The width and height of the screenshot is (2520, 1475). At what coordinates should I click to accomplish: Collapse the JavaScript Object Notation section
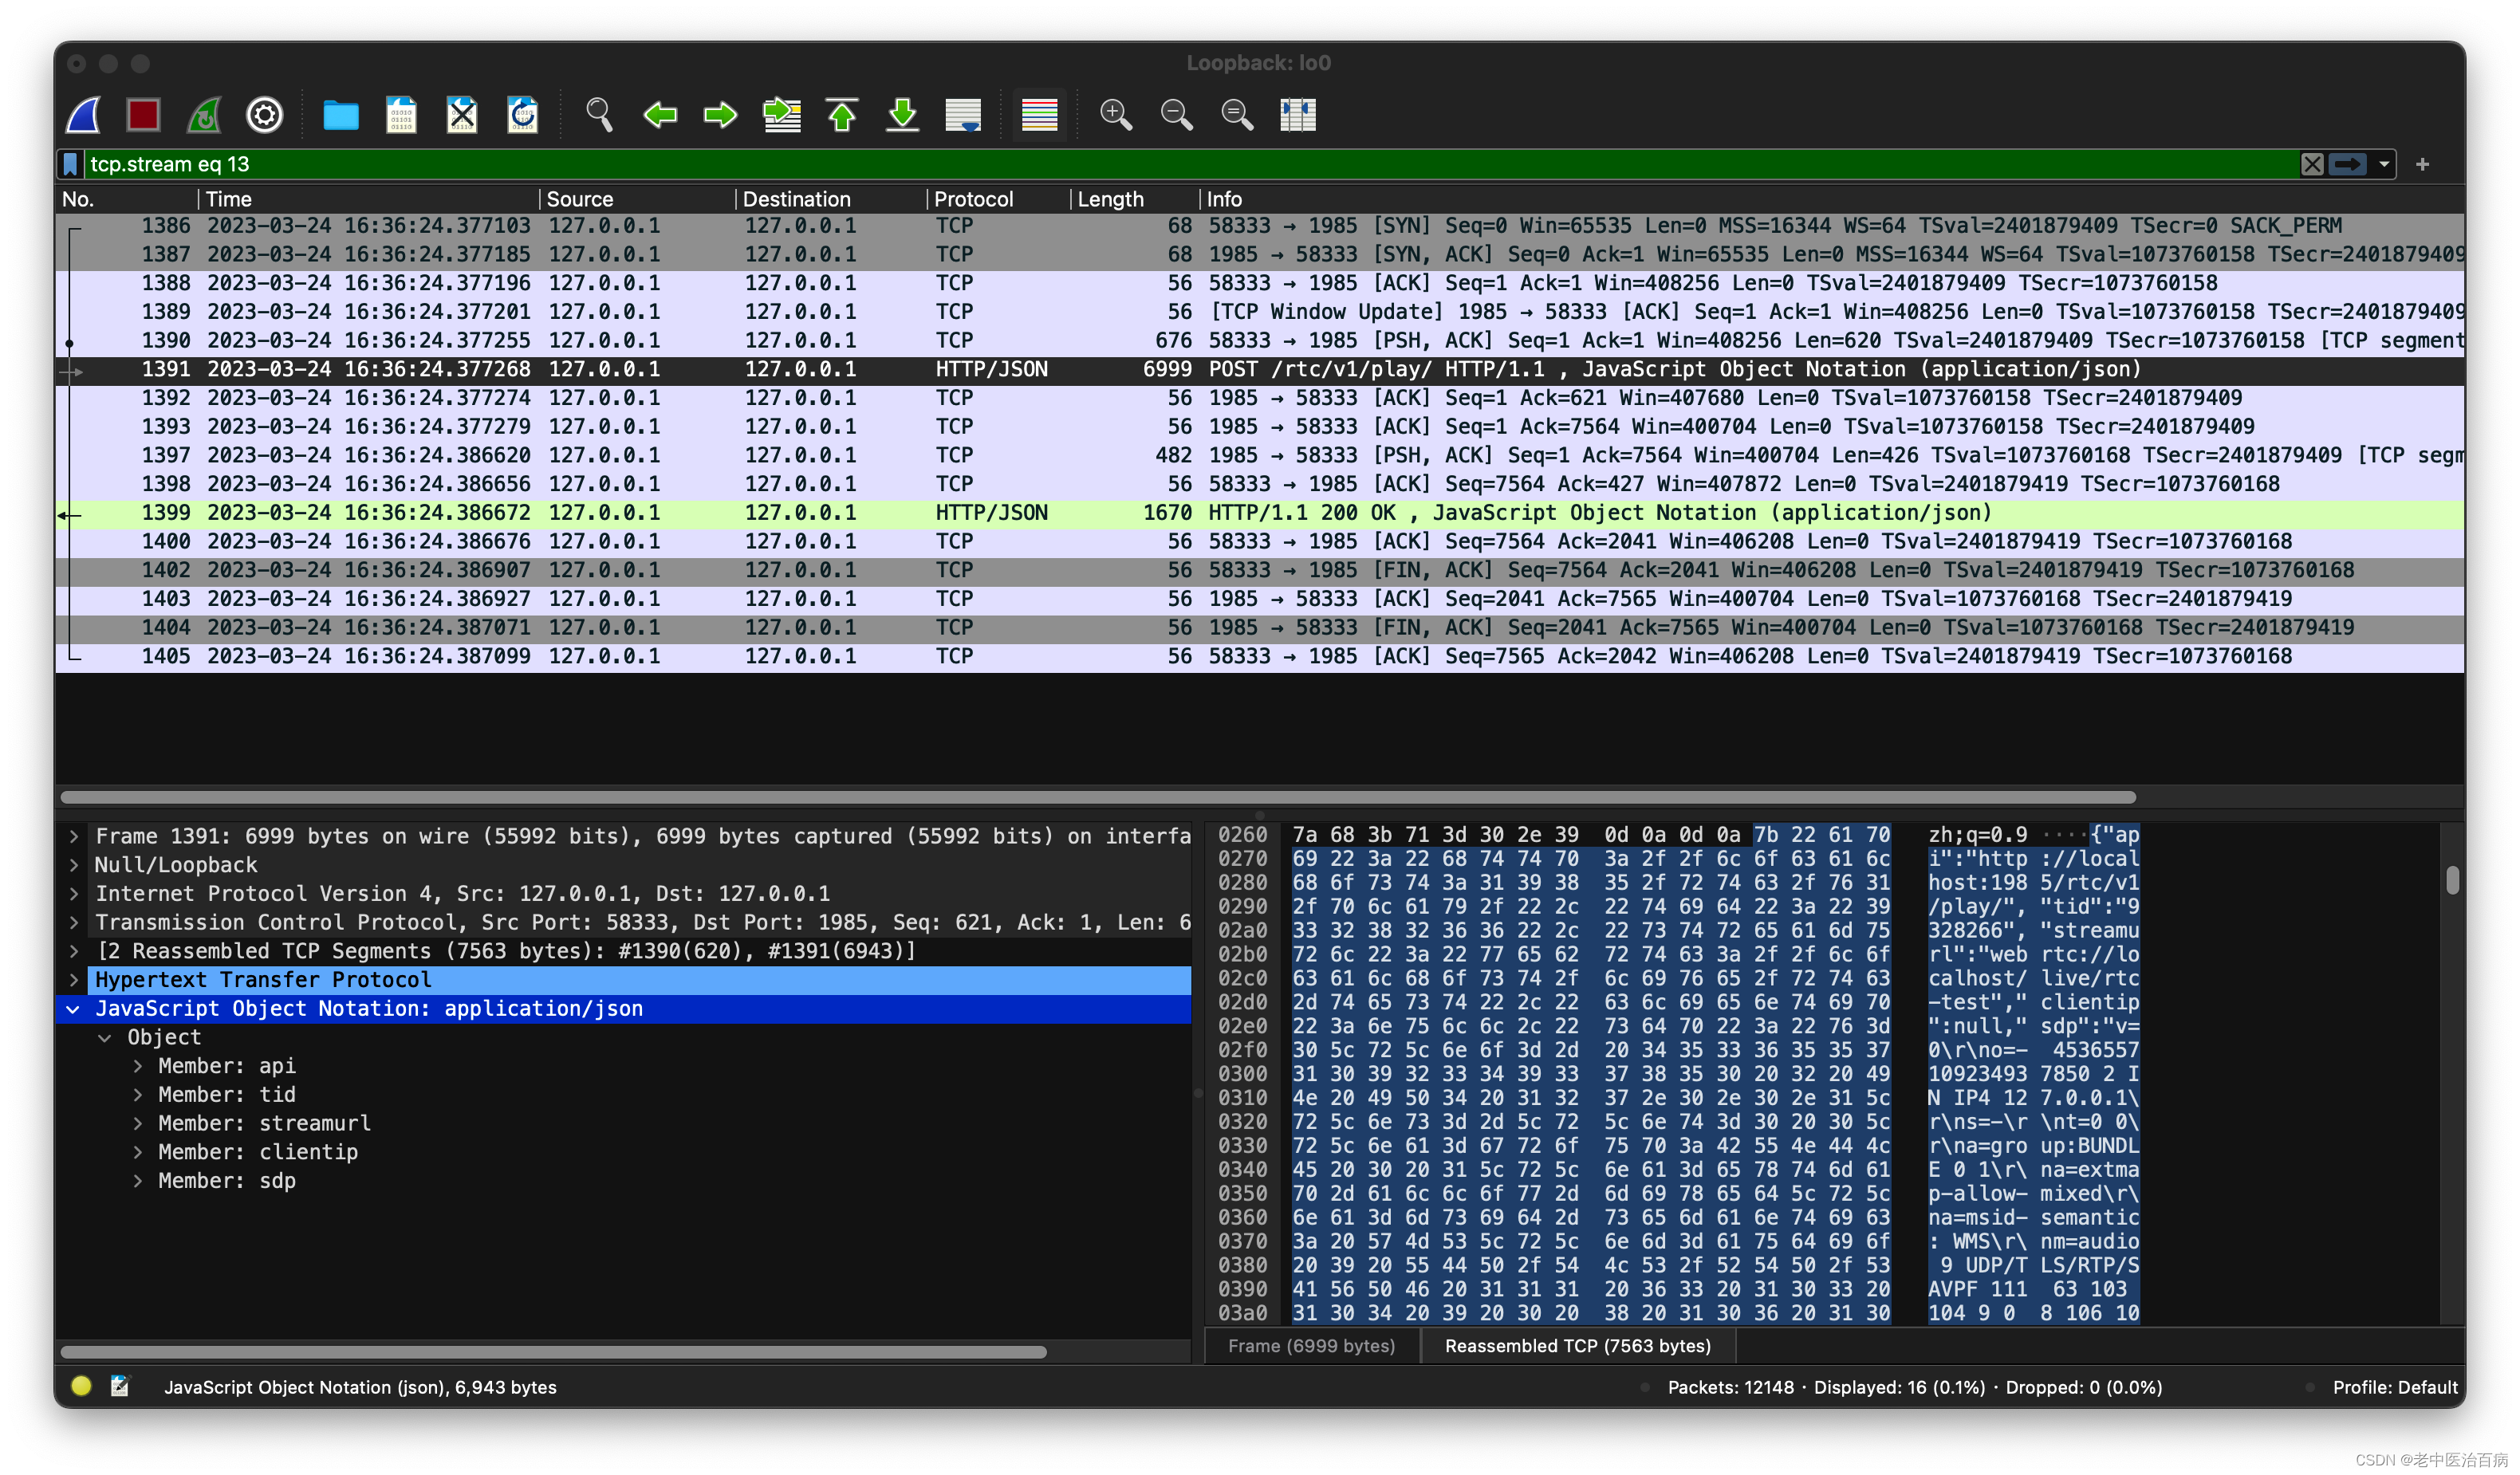74,1009
